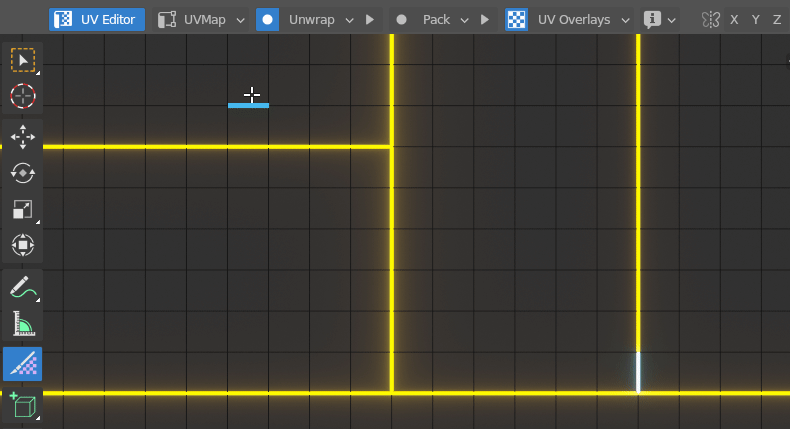790x429 pixels.
Task: Click the mirror butterfly icon
Action: [x=710, y=20]
